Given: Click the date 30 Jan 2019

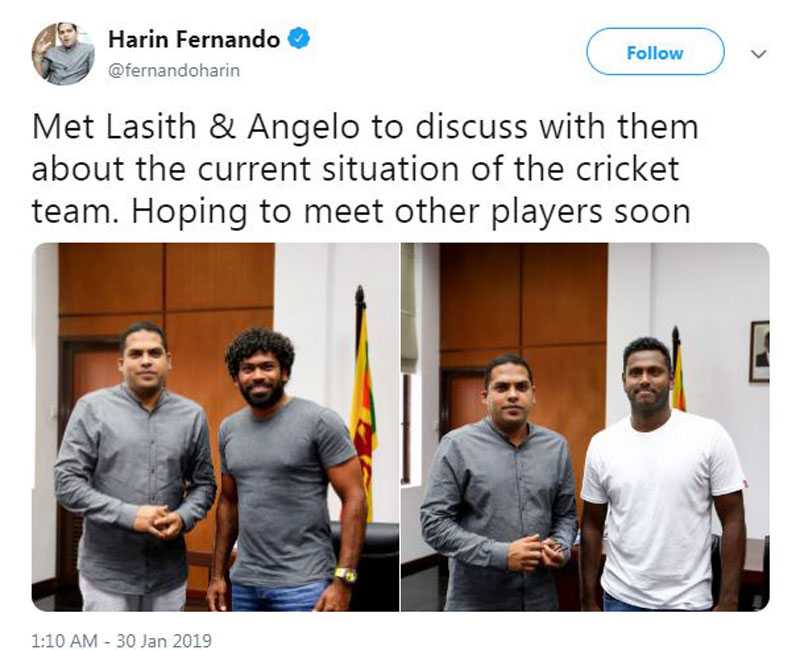Looking at the screenshot, I should [164, 640].
